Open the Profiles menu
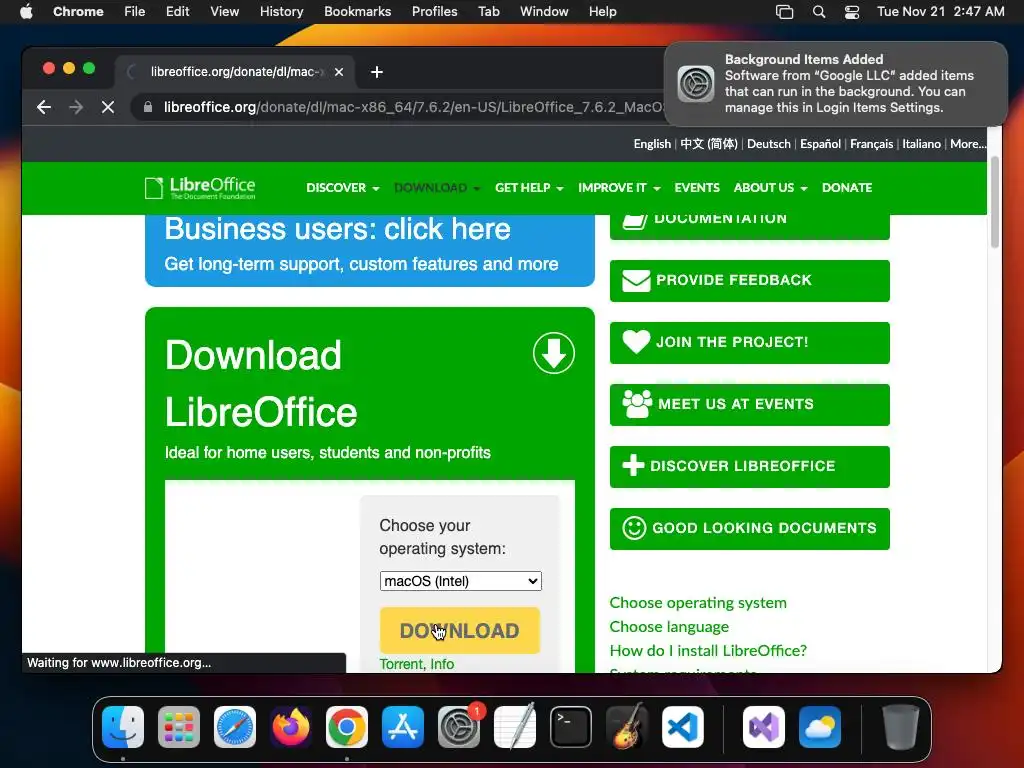Image resolution: width=1024 pixels, height=768 pixels. tap(434, 11)
